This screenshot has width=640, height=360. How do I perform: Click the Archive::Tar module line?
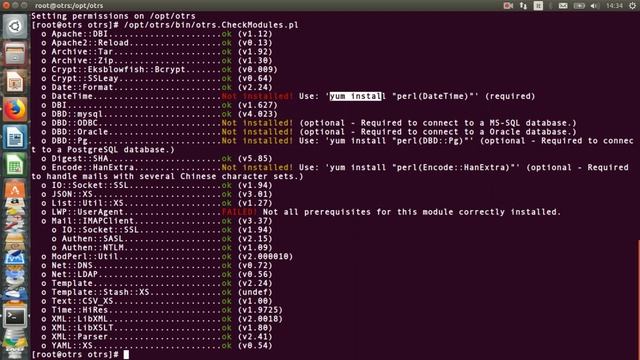(157, 52)
